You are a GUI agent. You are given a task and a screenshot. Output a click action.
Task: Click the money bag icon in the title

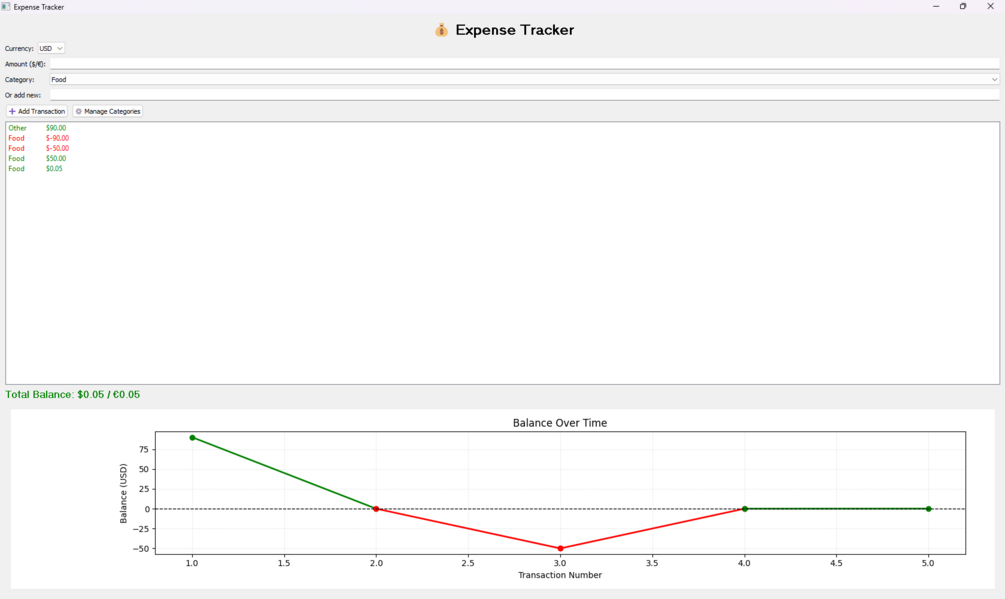click(x=441, y=30)
